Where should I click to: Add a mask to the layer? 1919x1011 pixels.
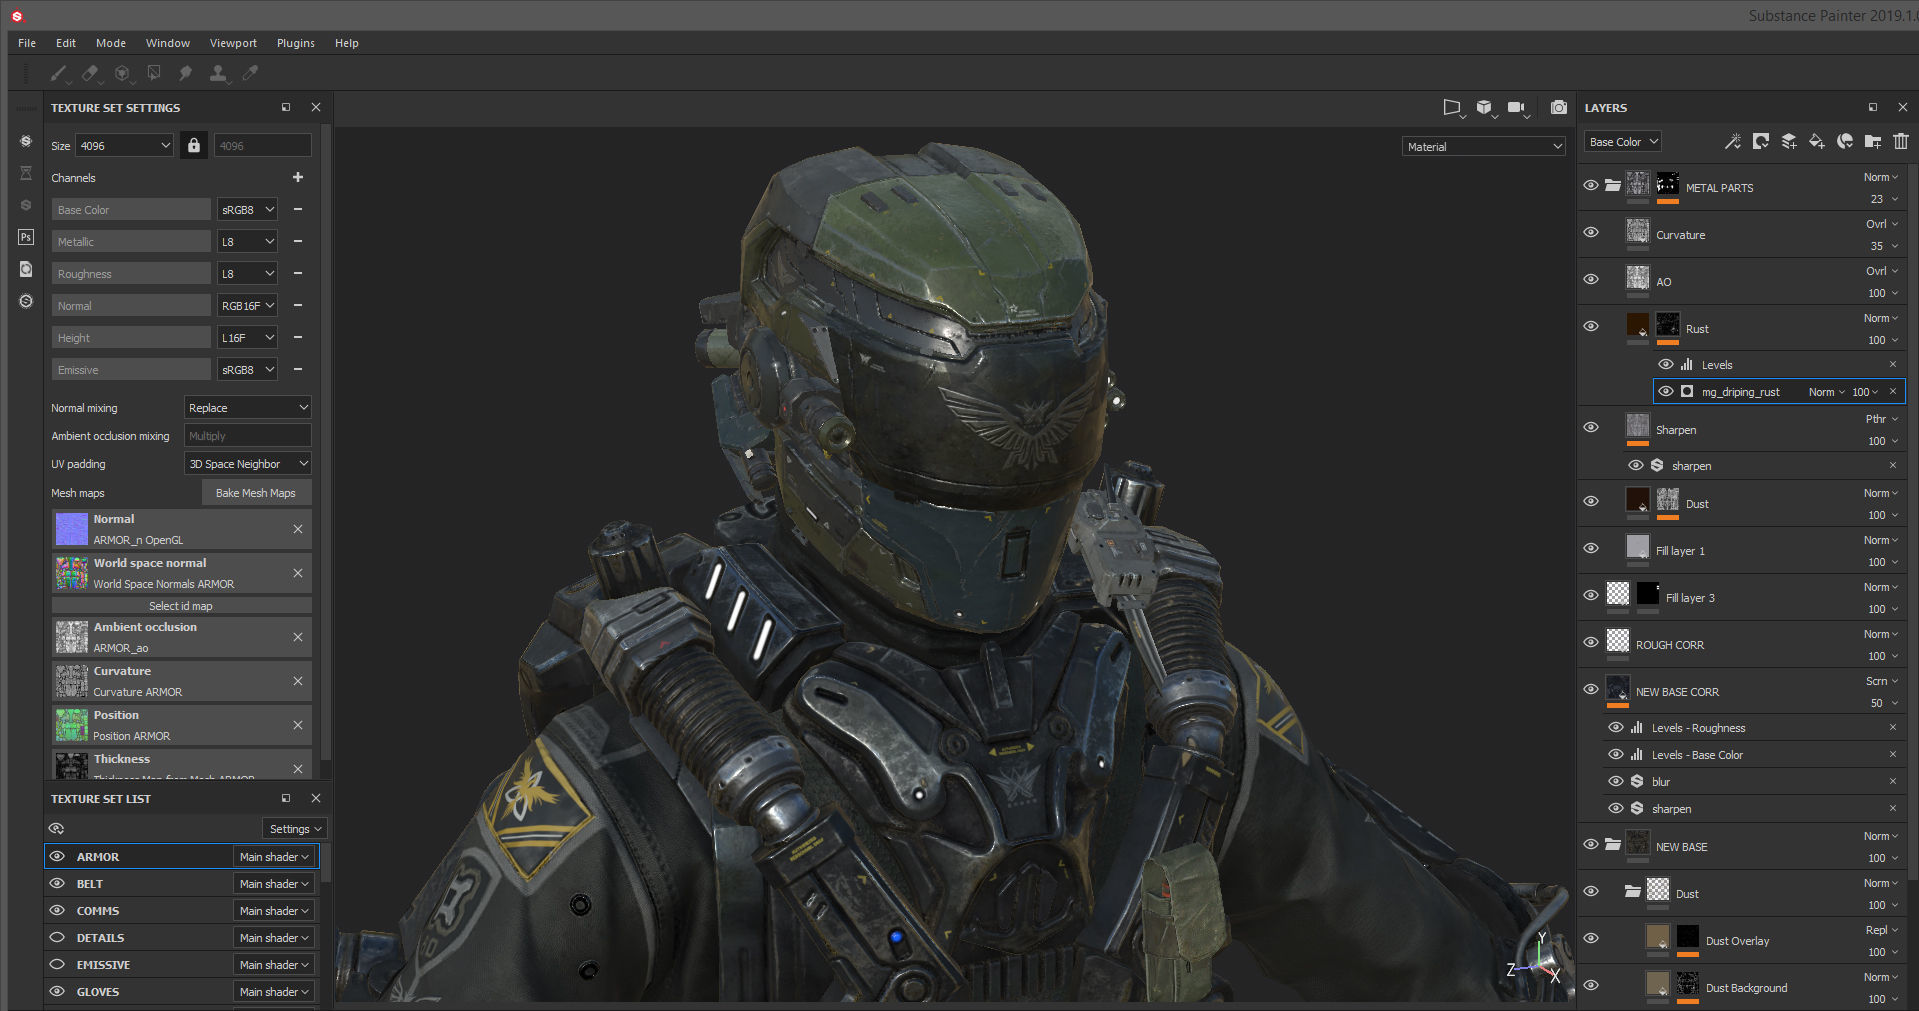(1761, 142)
